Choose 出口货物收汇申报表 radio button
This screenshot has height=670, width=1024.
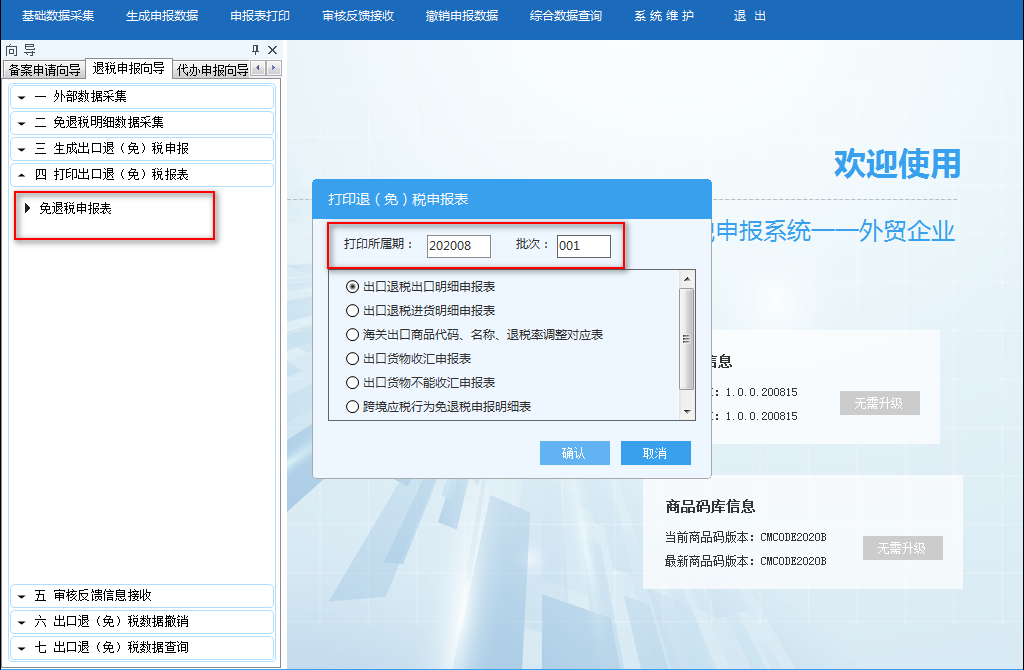click(x=352, y=358)
